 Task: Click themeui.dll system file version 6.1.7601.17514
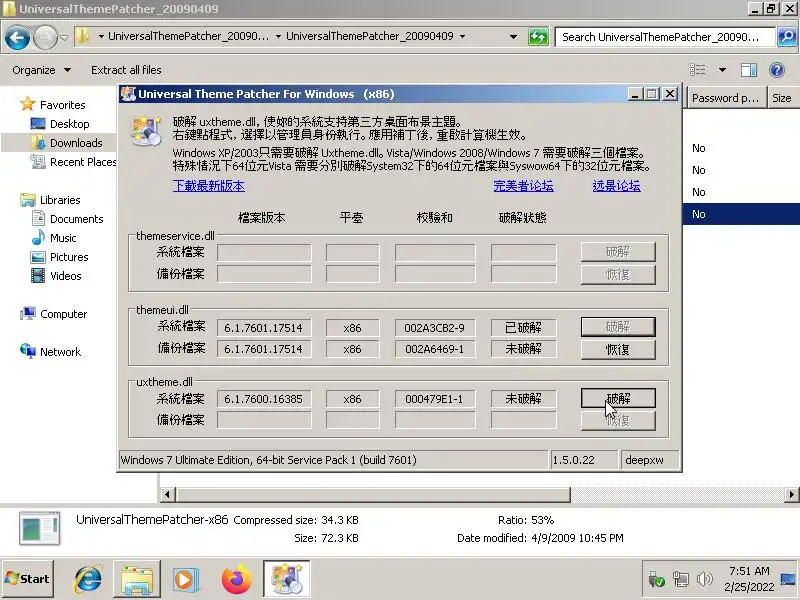(264, 328)
